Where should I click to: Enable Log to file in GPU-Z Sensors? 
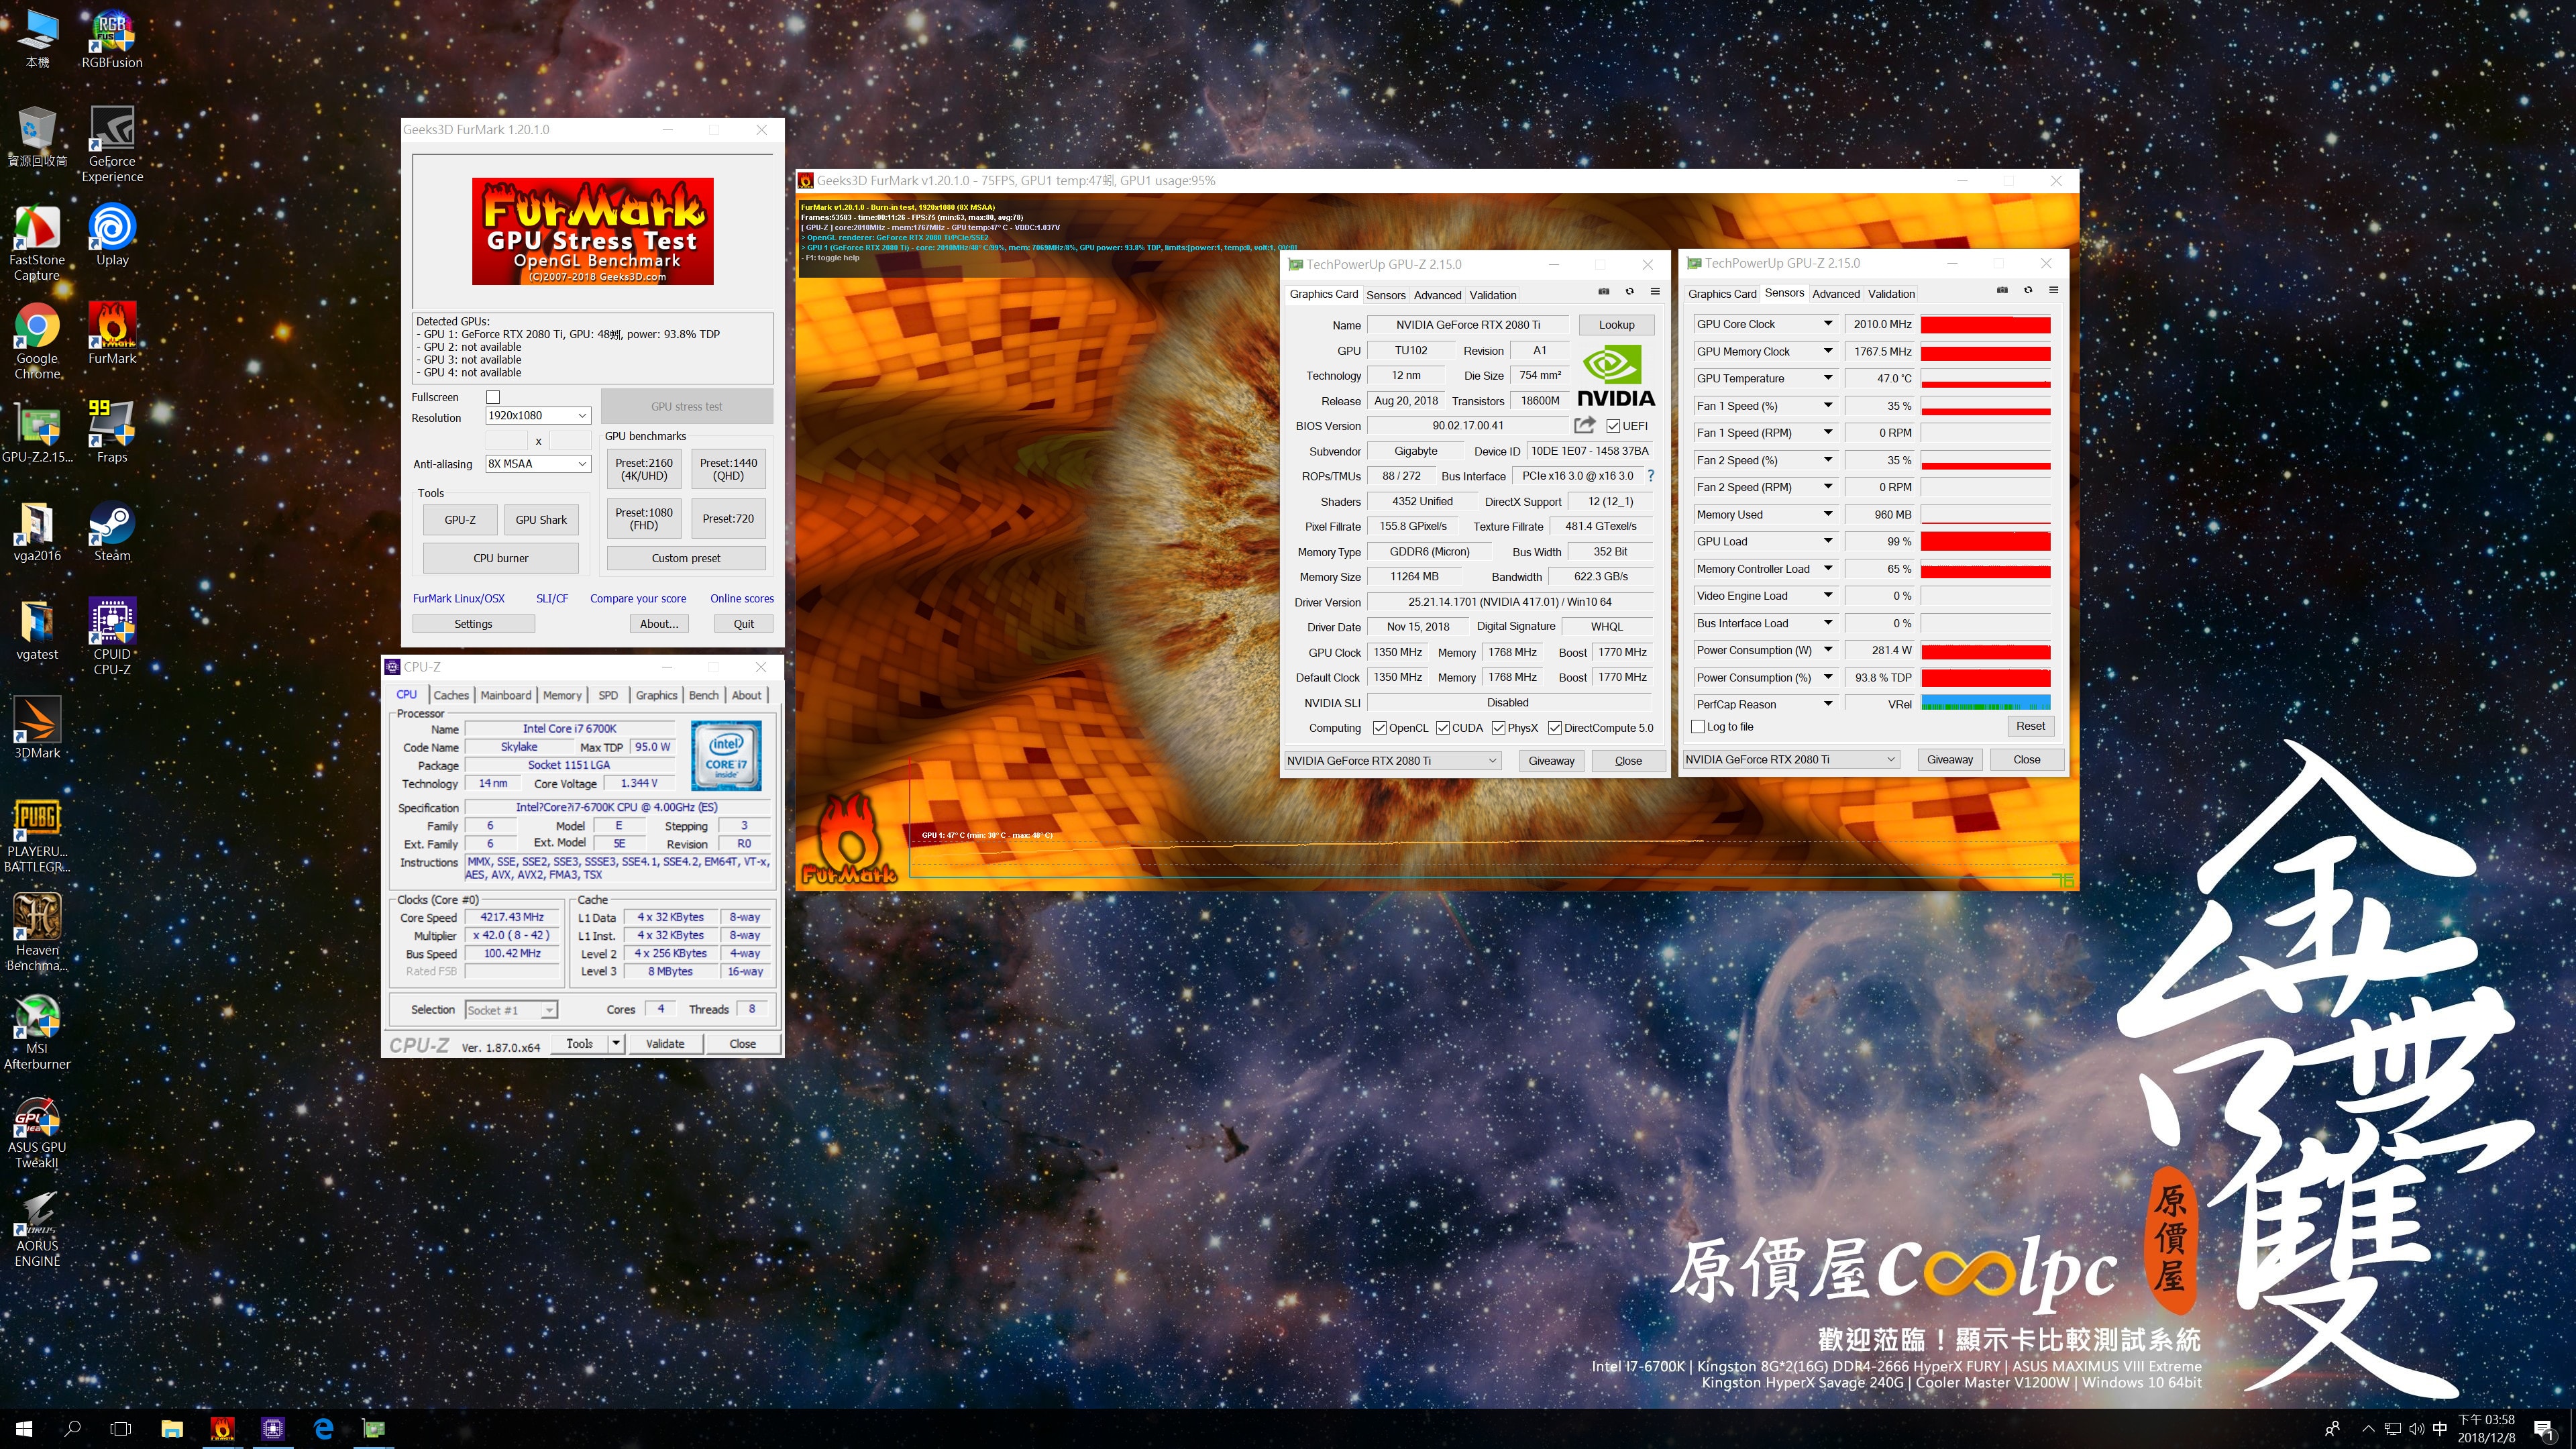[1698, 727]
